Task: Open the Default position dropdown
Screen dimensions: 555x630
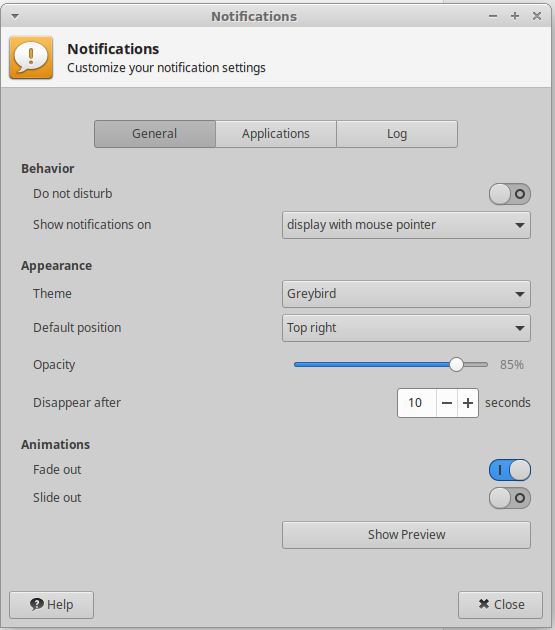Action: tap(406, 328)
